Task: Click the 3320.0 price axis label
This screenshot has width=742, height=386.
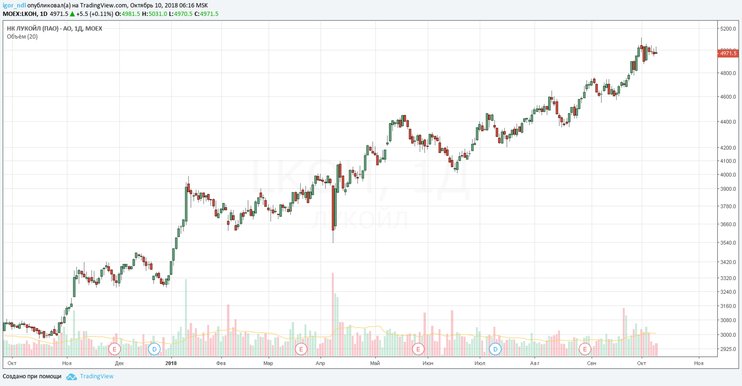Action: pyautogui.click(x=729, y=278)
